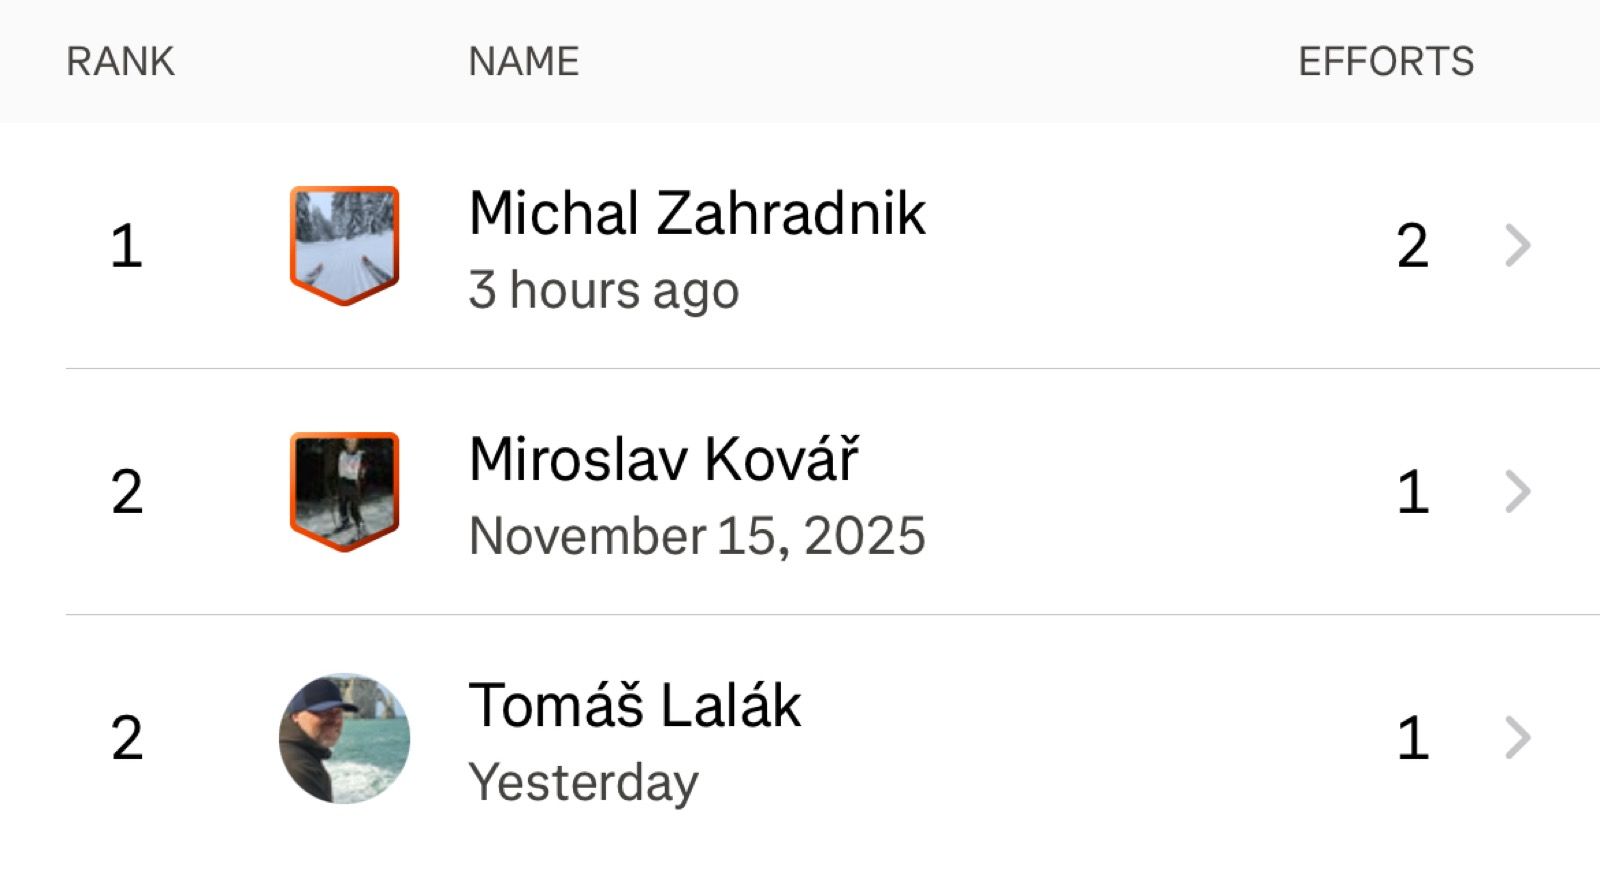Image resolution: width=1600 pixels, height=888 pixels.
Task: Click rank number 2 beside Miroslav Kovář
Action: point(126,492)
